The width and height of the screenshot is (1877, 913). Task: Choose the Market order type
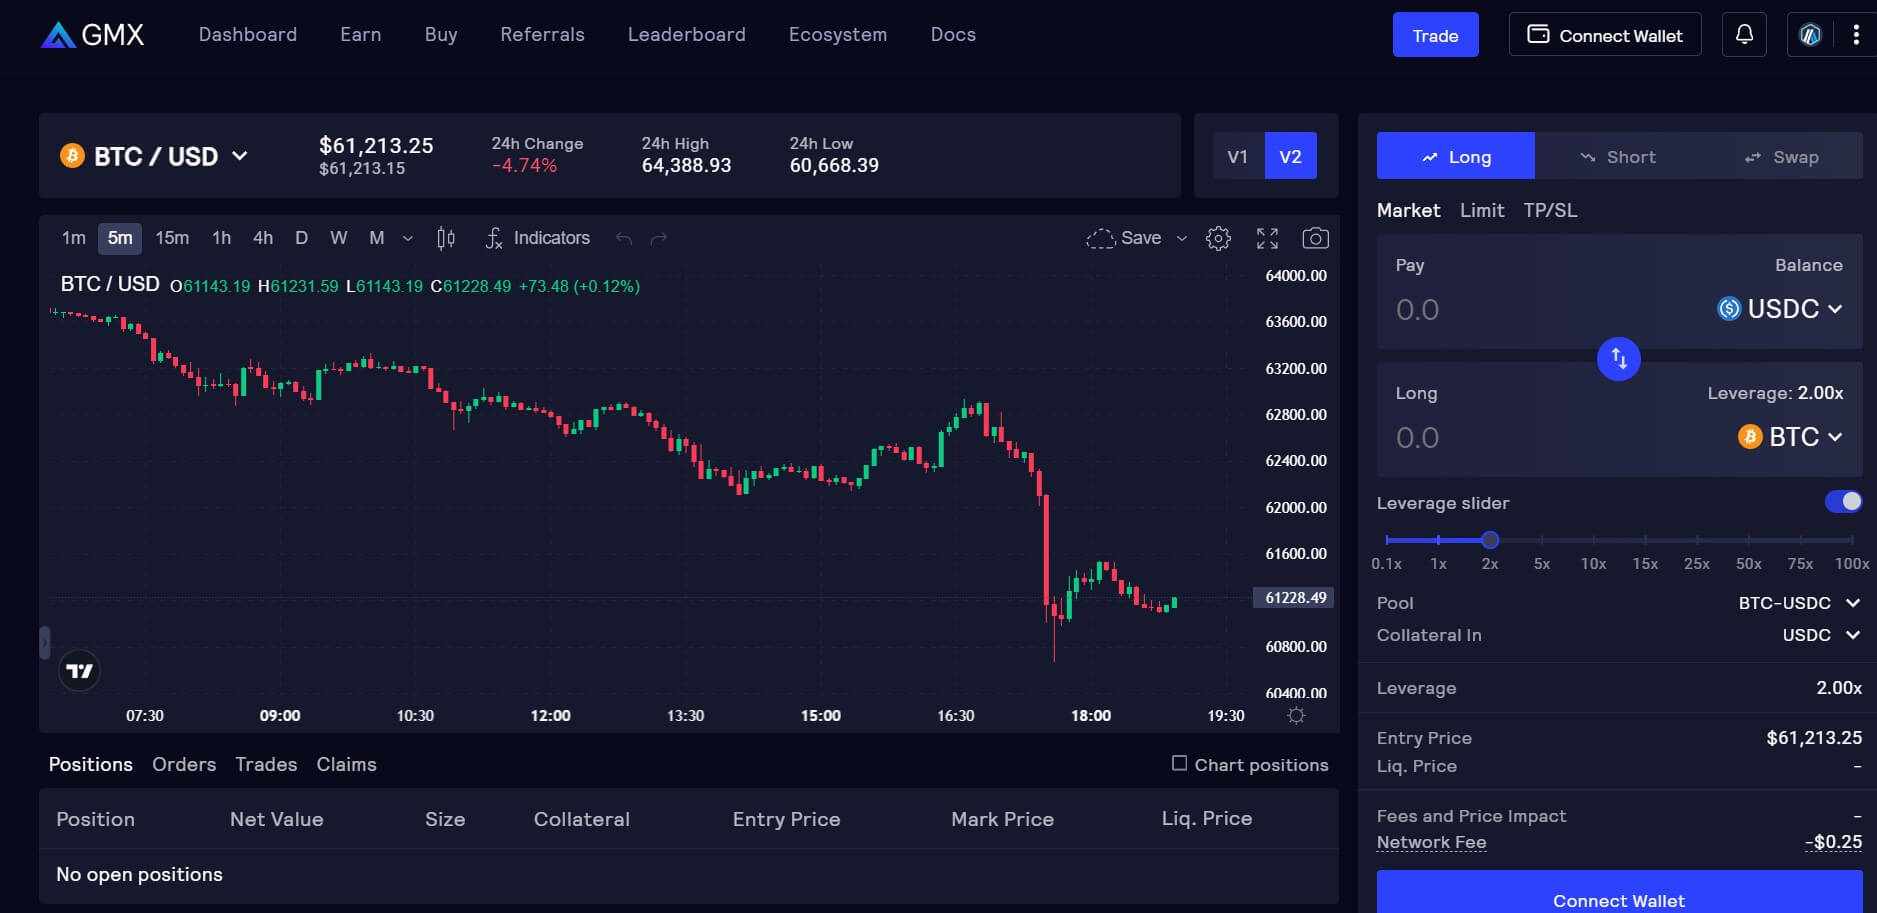[x=1408, y=210]
